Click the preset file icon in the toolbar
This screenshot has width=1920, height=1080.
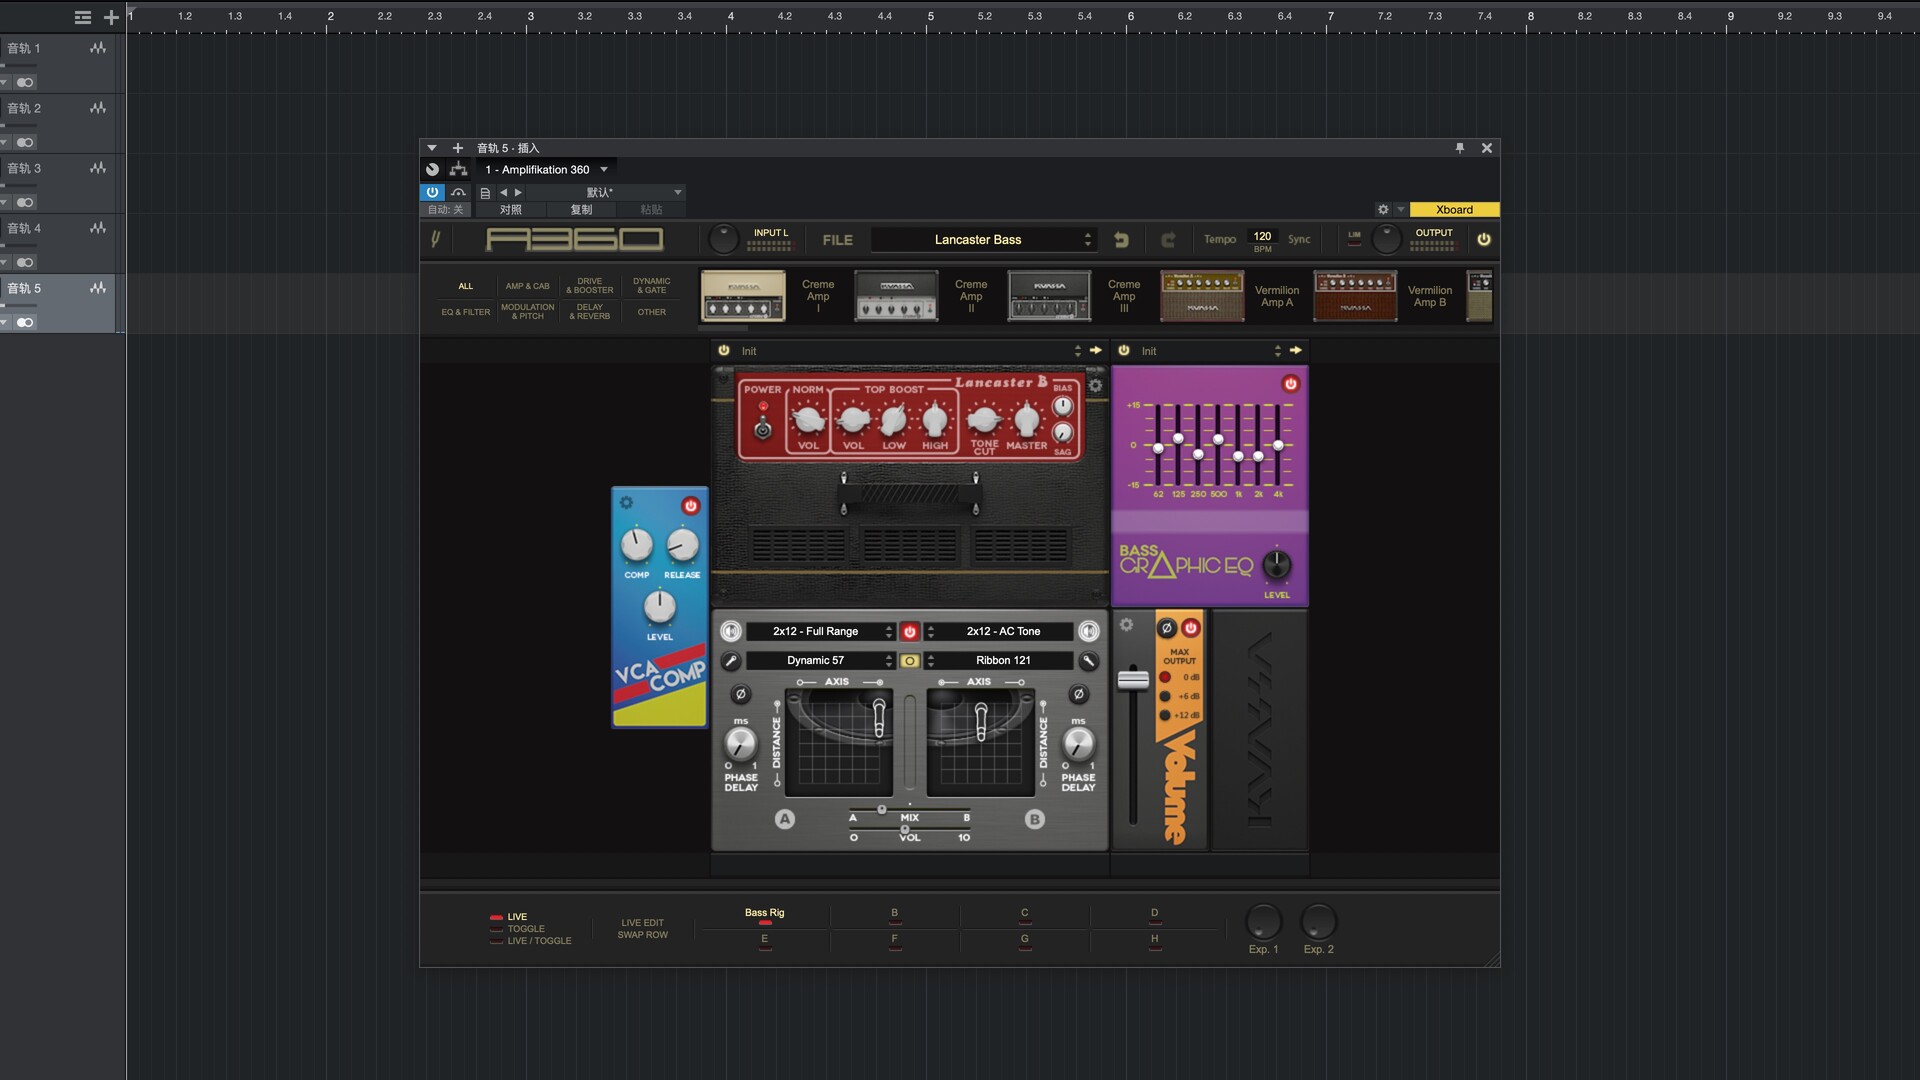click(x=485, y=193)
